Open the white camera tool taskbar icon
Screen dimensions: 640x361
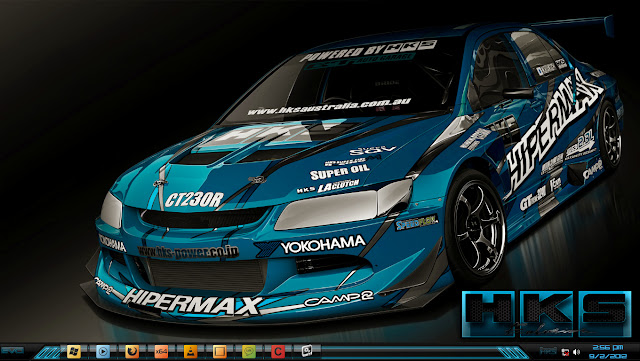(307, 351)
